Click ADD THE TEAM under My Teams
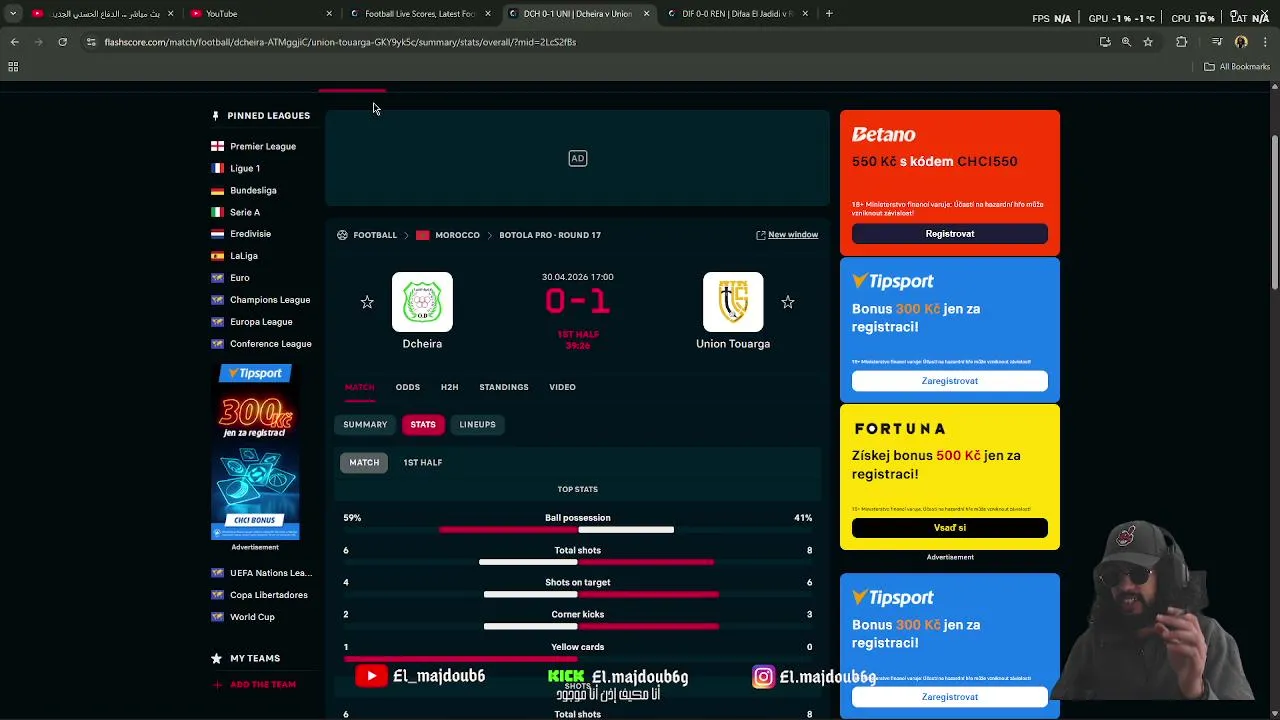Image resolution: width=1280 pixels, height=720 pixels. click(x=254, y=685)
